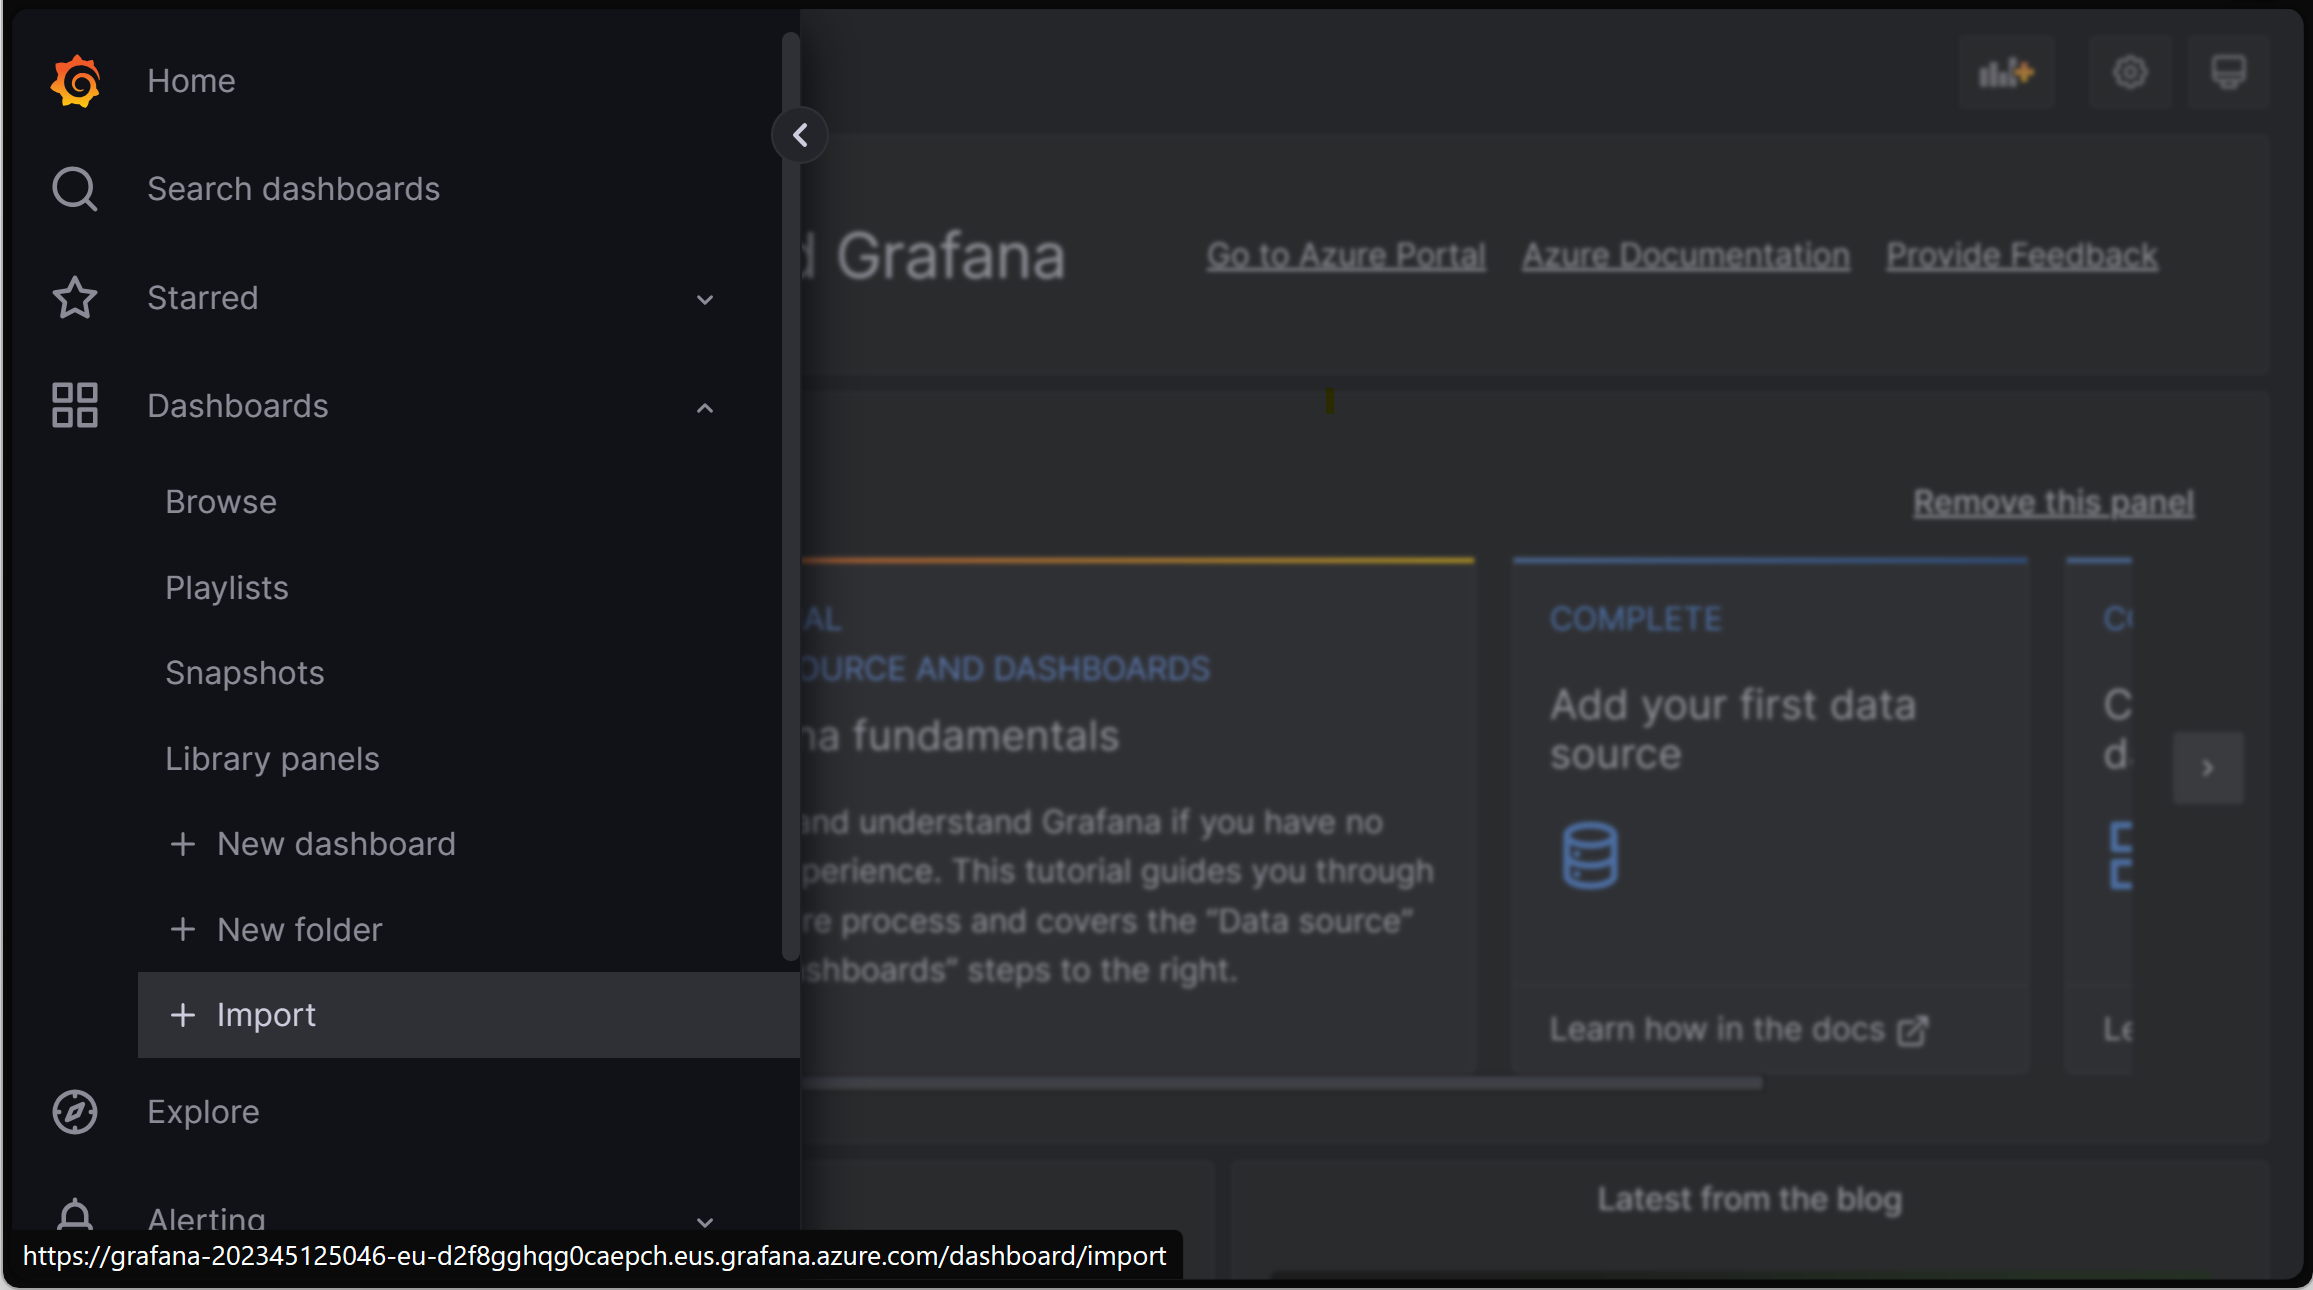
Task: Click the Dashboards grid icon
Action: [x=73, y=405]
